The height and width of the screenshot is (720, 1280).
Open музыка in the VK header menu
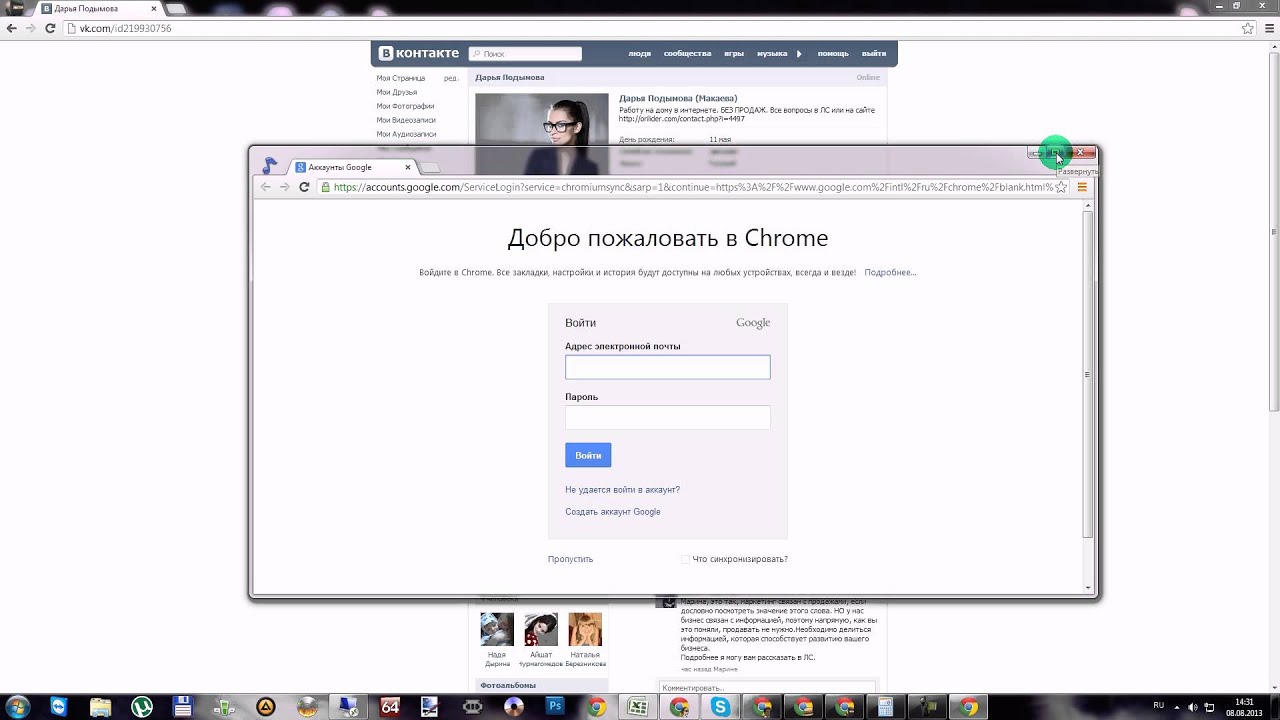click(x=772, y=53)
